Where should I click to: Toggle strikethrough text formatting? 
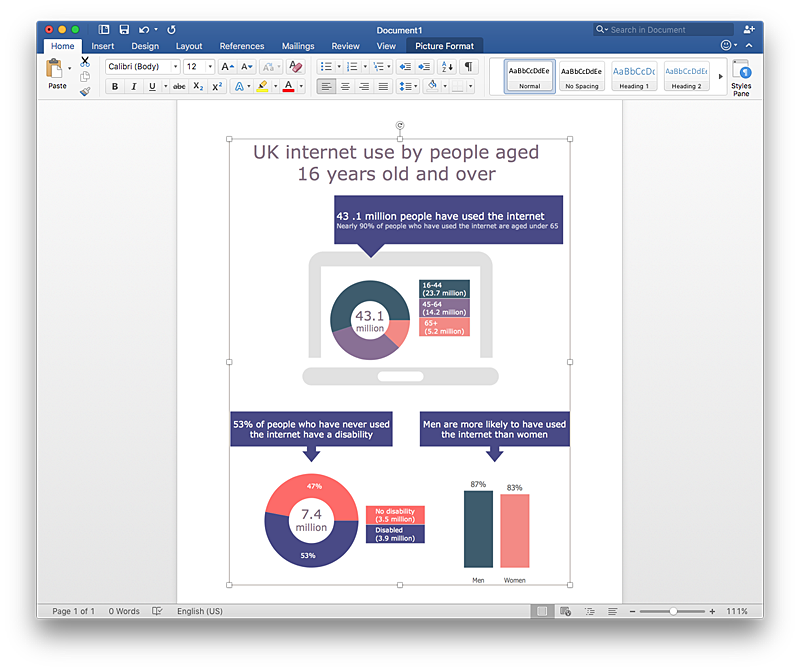point(179,87)
